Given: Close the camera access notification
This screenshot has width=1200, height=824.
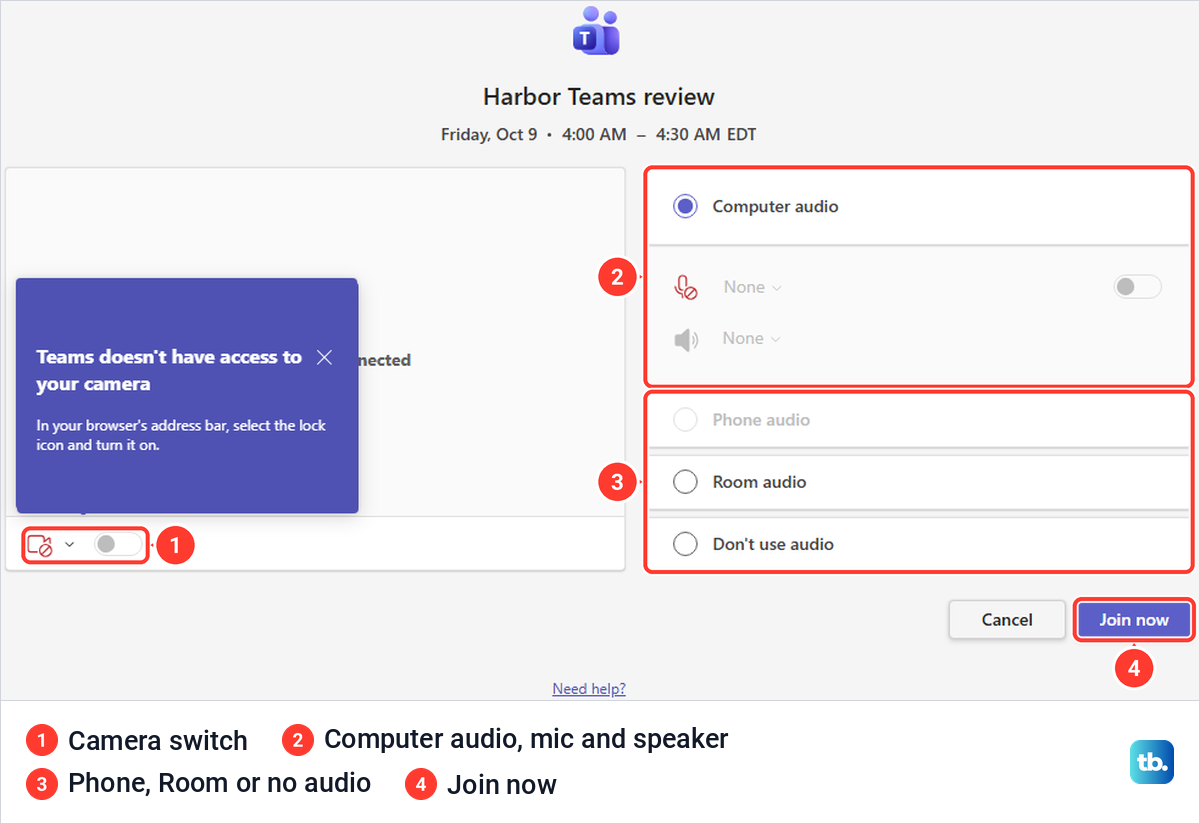Looking at the screenshot, I should [x=324, y=357].
